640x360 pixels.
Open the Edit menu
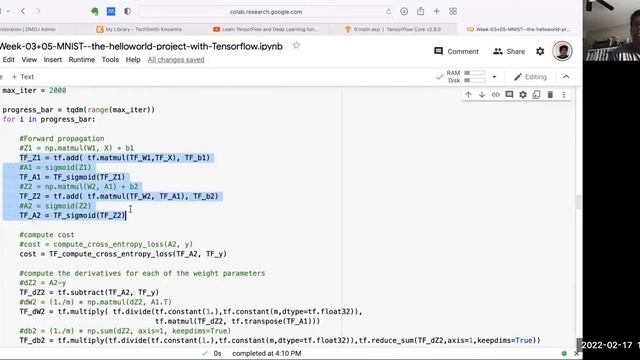click(9, 60)
